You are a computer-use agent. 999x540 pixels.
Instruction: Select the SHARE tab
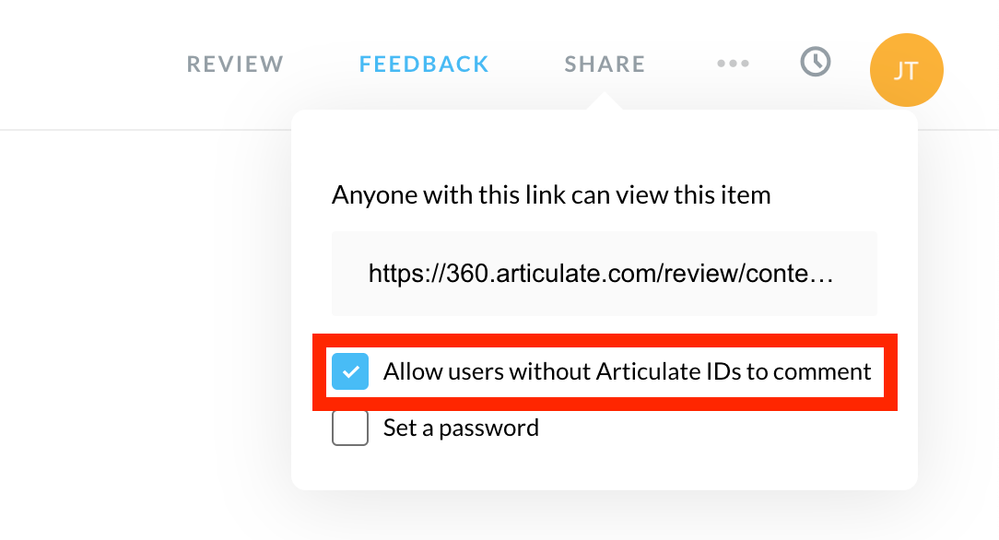coord(604,64)
